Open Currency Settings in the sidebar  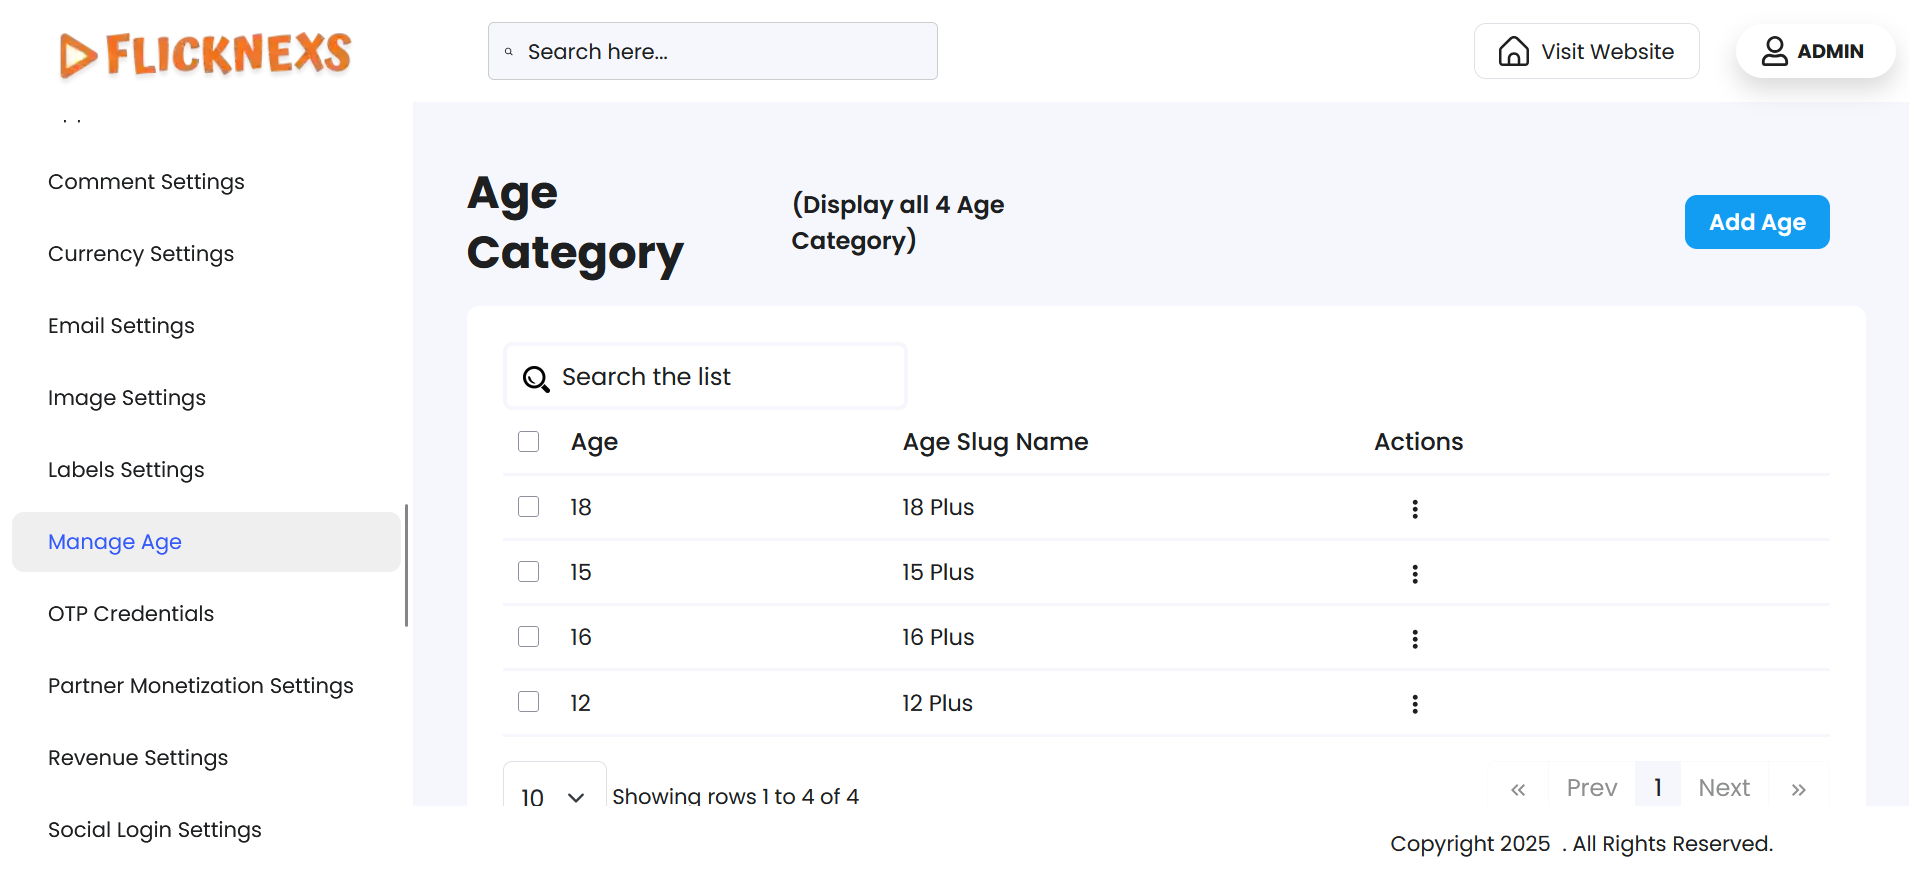click(141, 254)
